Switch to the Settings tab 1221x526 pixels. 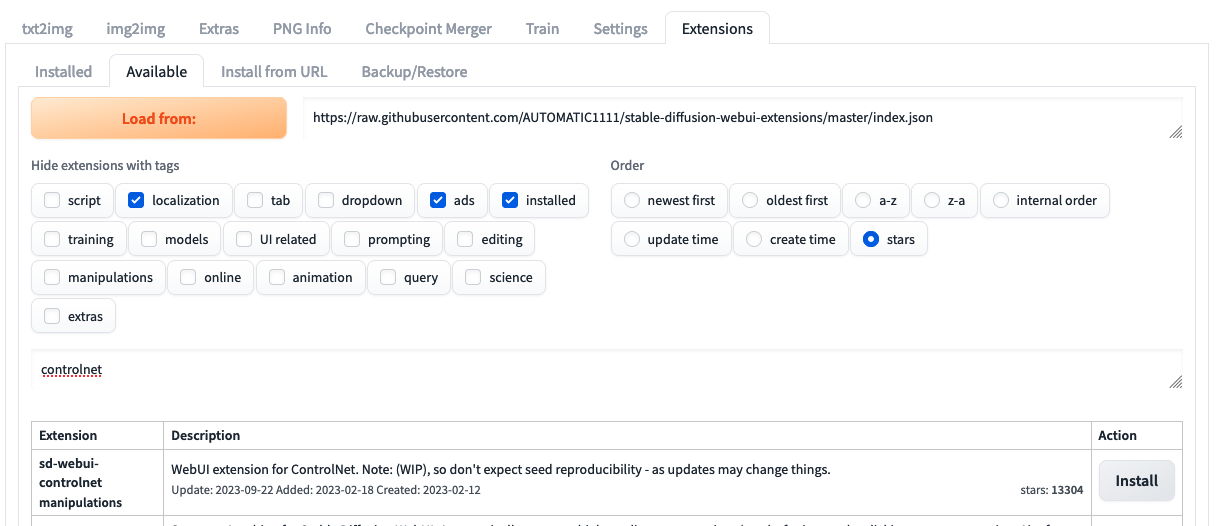pos(620,28)
